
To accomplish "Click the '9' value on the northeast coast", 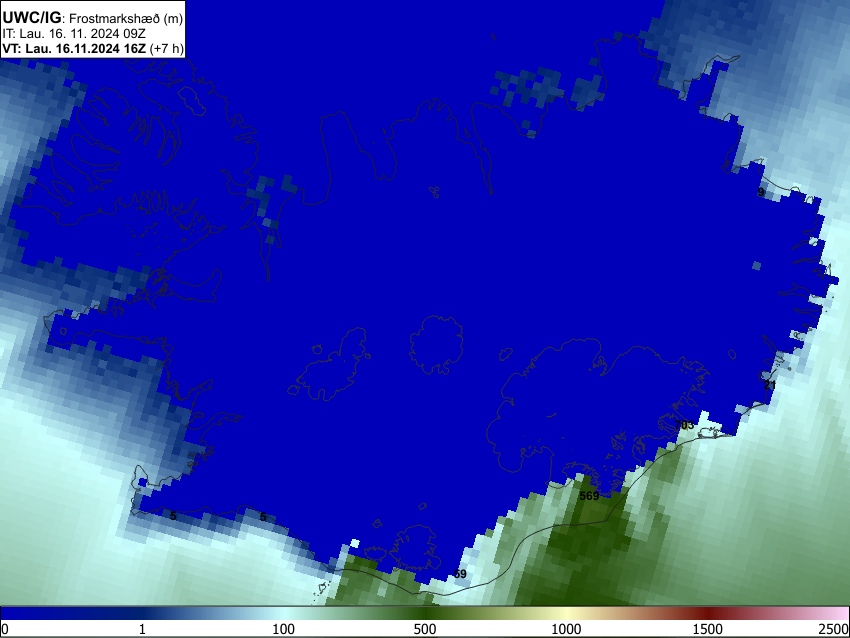I will [761, 192].
